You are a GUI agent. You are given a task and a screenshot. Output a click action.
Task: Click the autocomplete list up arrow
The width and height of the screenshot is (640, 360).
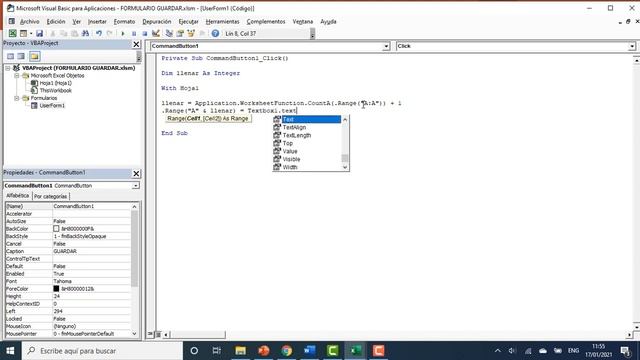(x=345, y=120)
